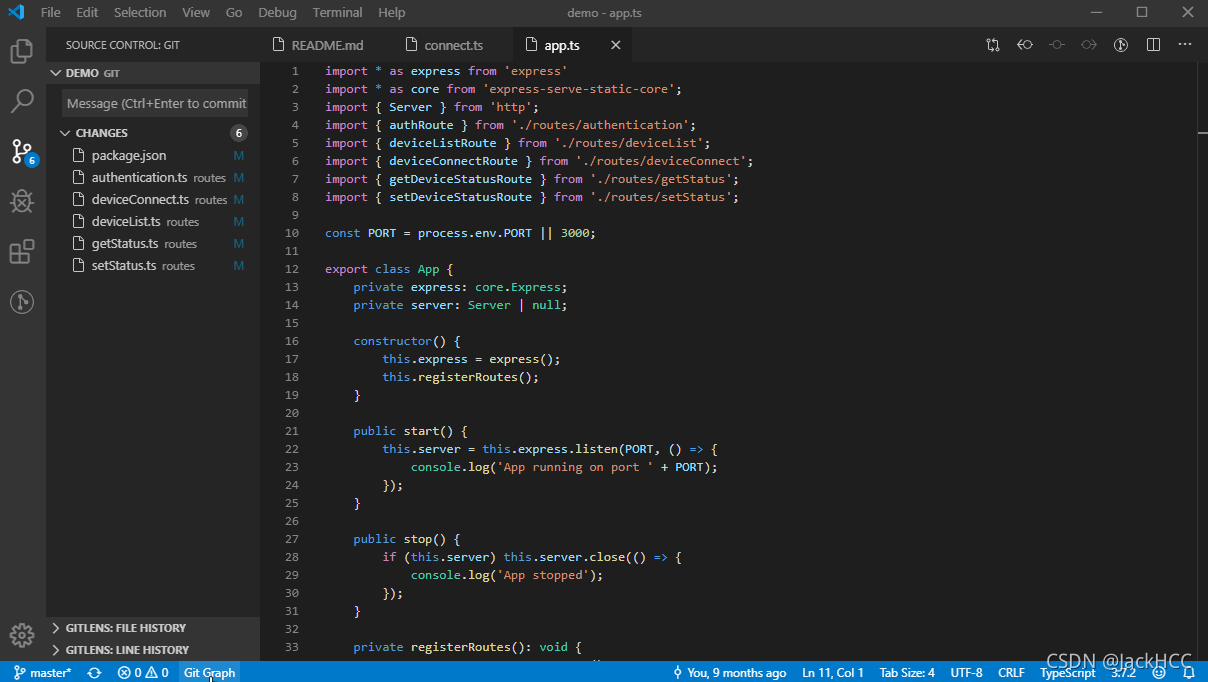1208x682 pixels.
Task: Expand GITLENS: LINE HISTORY panel
Action: pos(153,650)
